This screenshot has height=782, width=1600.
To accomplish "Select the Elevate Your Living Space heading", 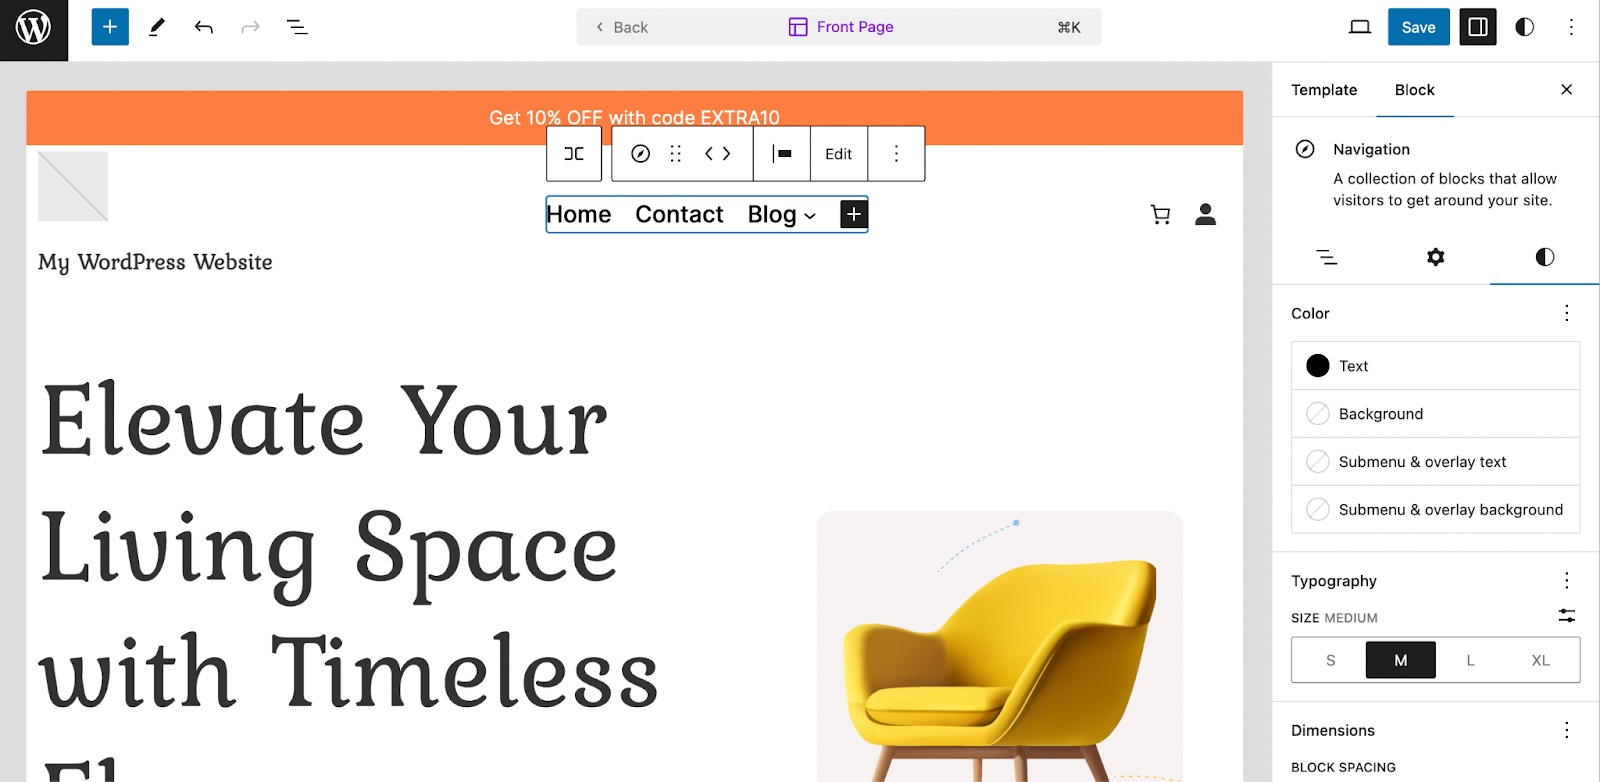I will click(349, 578).
